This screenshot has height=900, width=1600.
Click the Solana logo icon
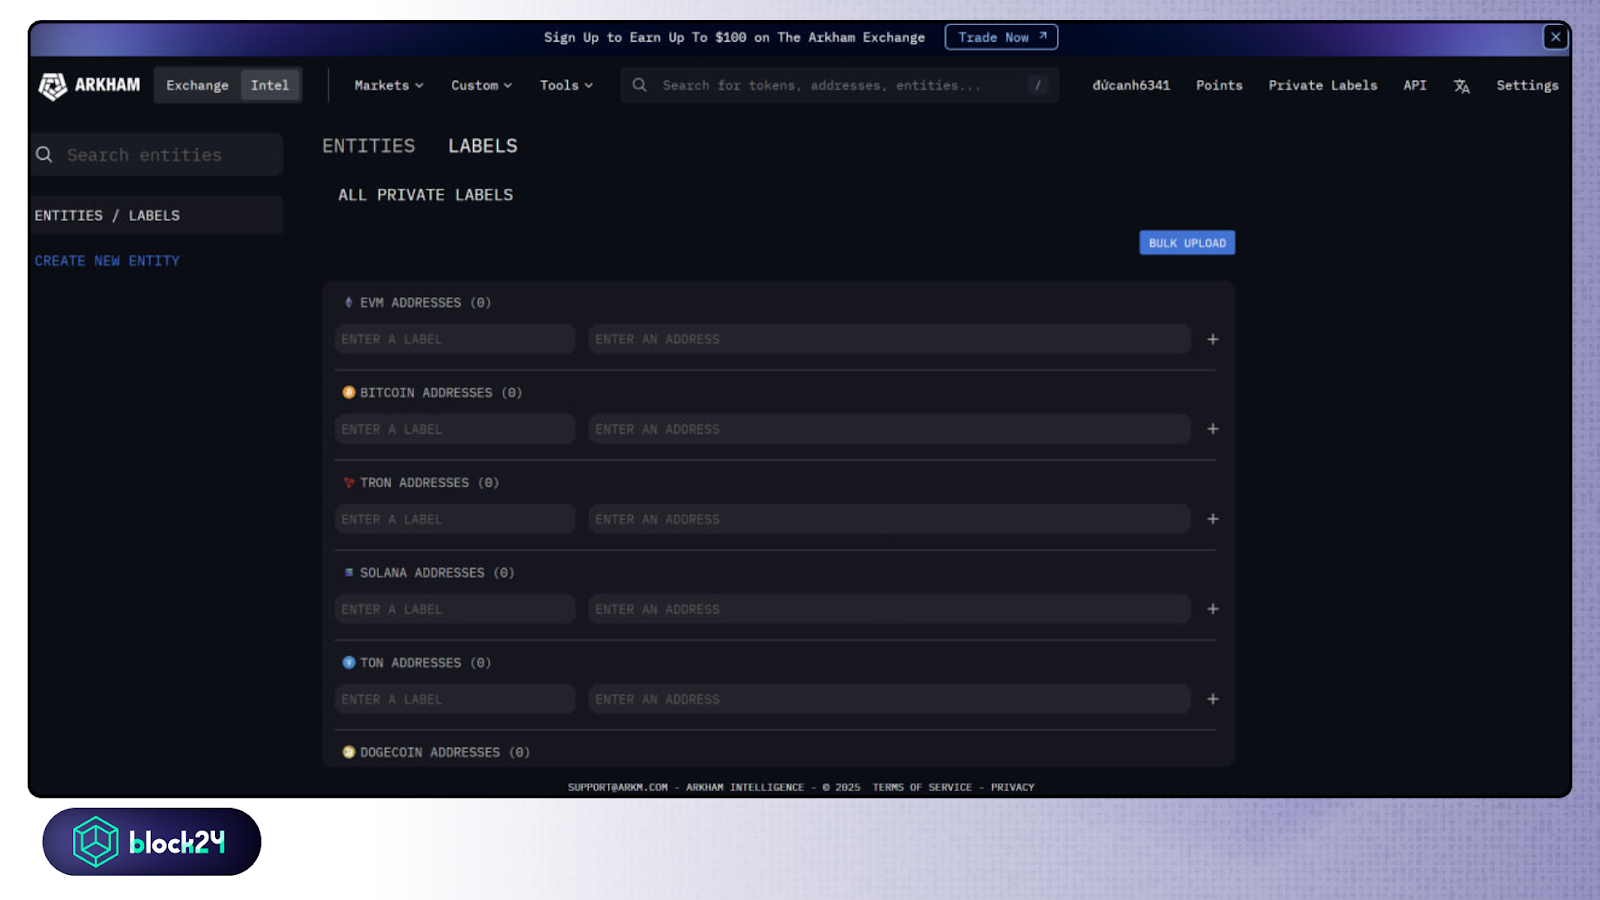click(x=349, y=572)
